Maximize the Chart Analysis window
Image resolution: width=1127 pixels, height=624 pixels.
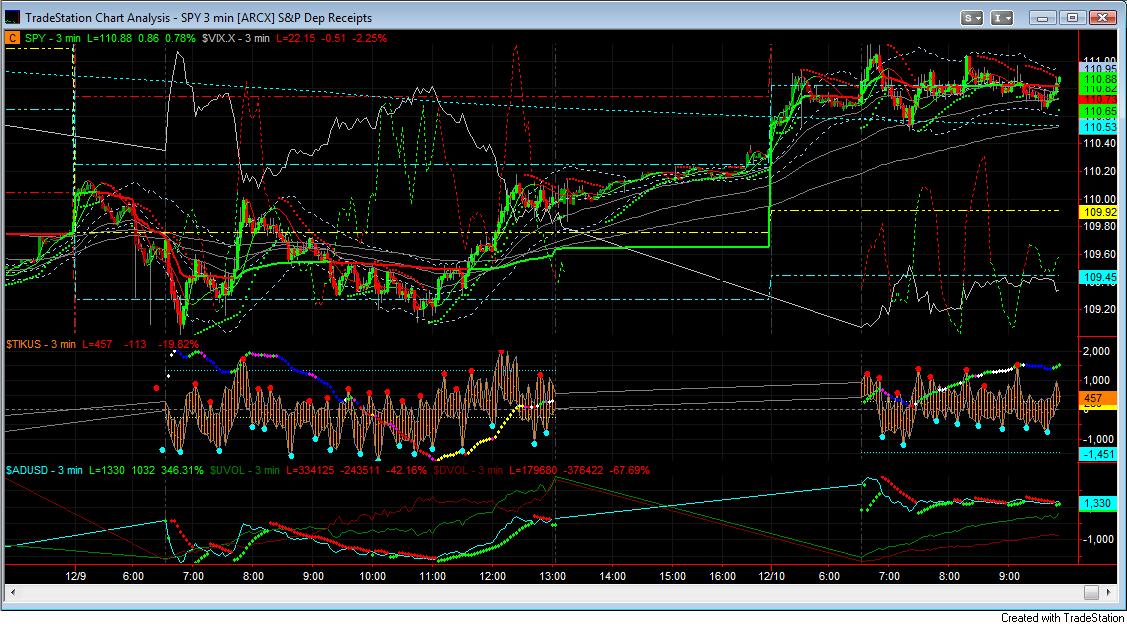[x=1072, y=17]
